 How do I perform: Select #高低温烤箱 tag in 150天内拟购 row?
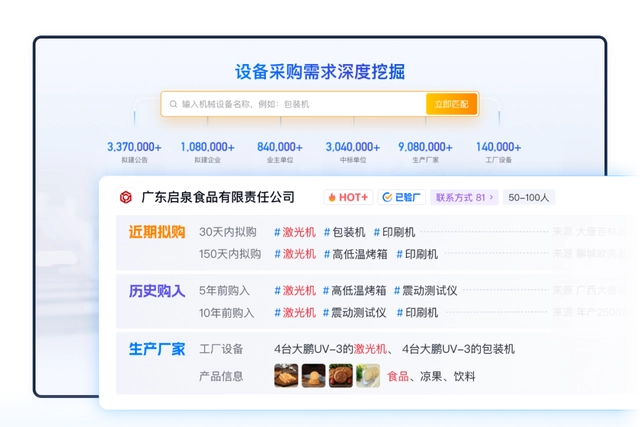pyautogui.click(x=356, y=254)
